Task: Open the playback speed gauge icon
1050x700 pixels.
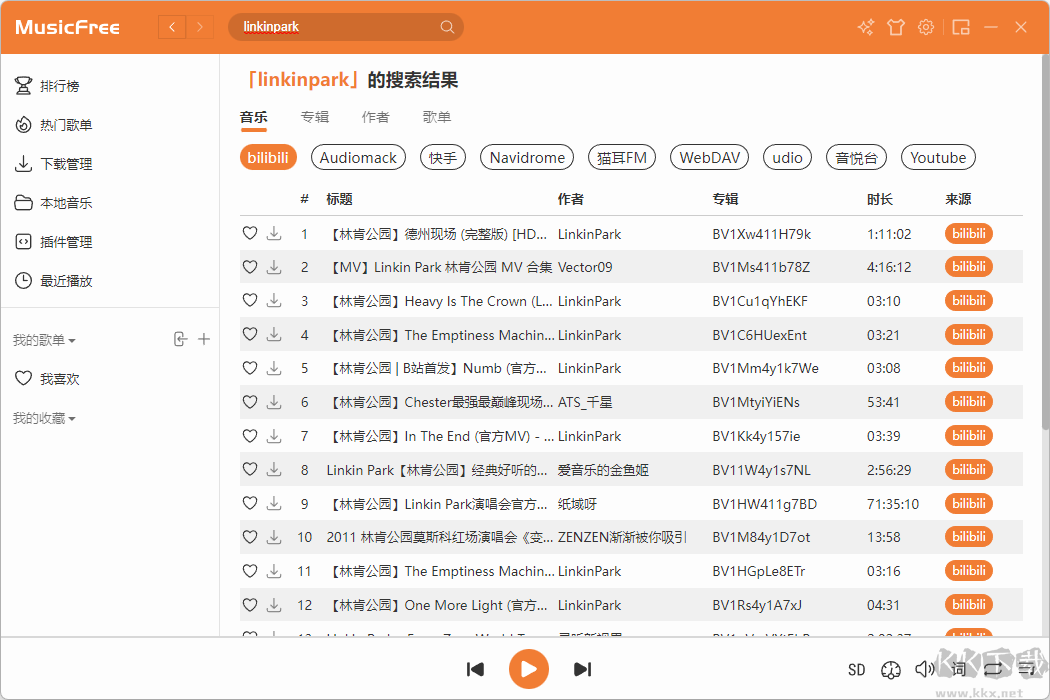Action: [891, 669]
